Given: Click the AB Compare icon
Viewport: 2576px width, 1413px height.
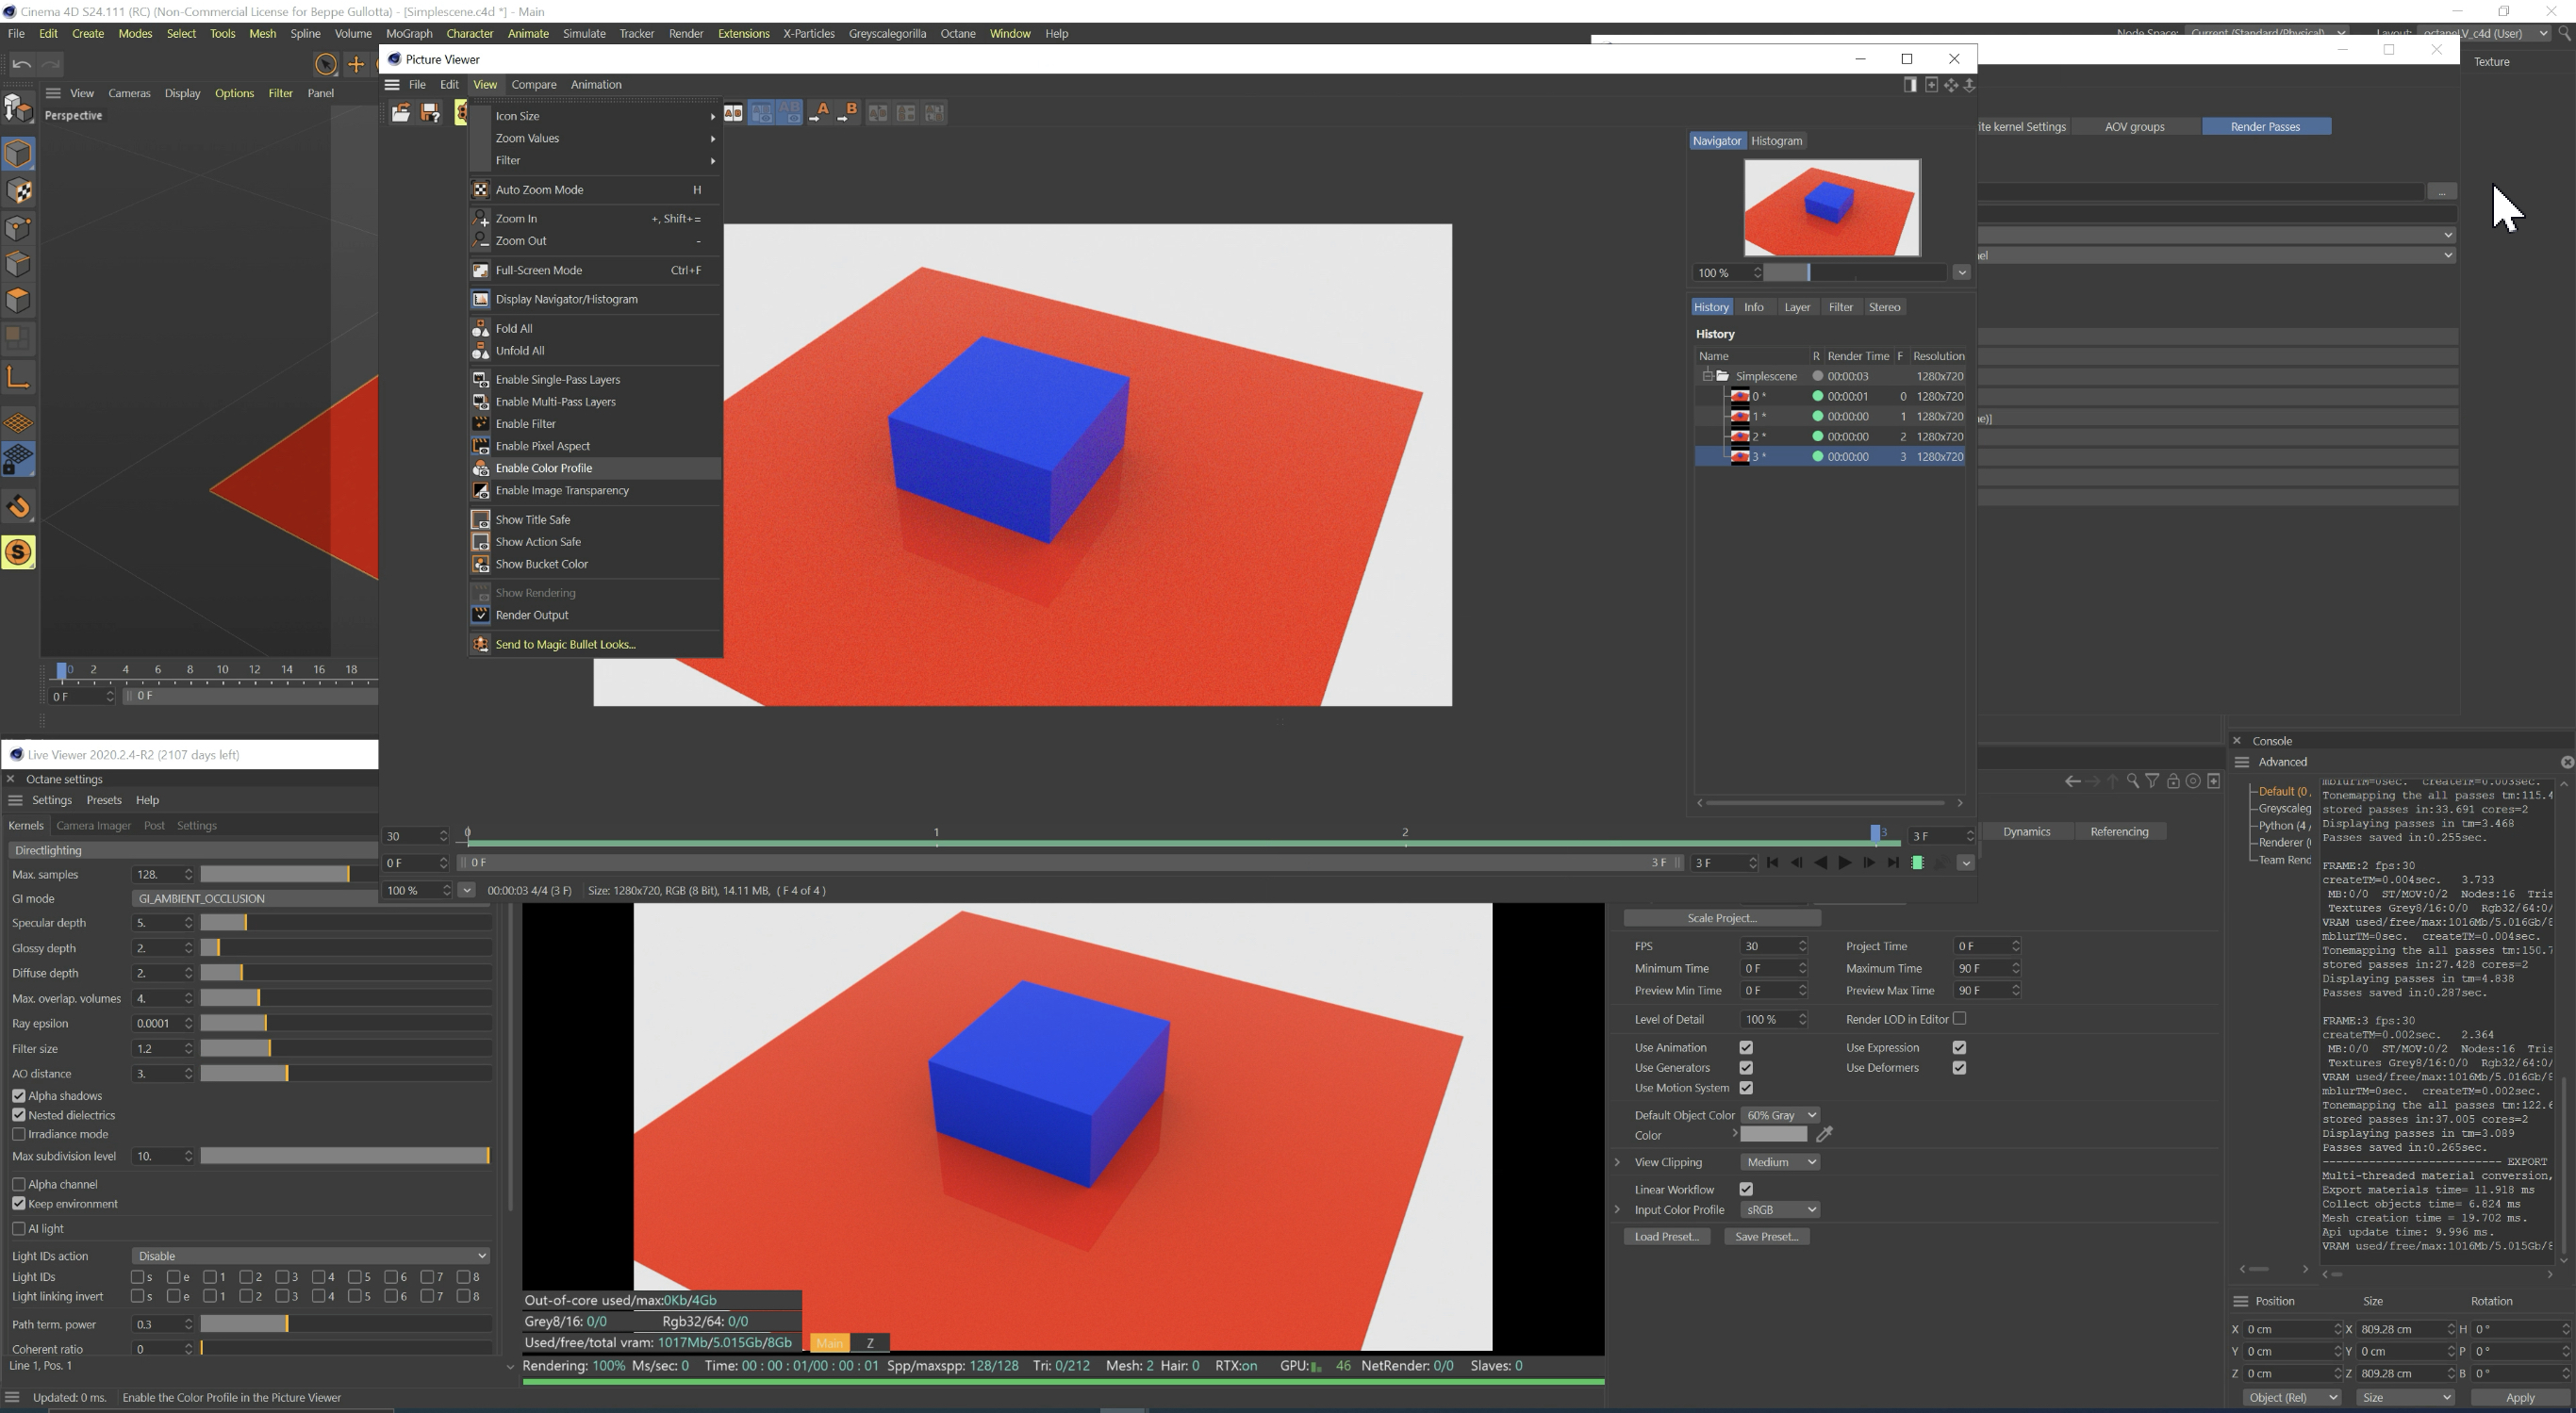Looking at the screenshot, I should pyautogui.click(x=733, y=113).
